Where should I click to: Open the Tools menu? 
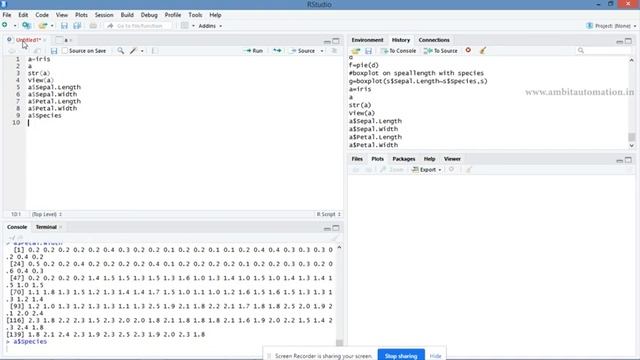pos(195,15)
